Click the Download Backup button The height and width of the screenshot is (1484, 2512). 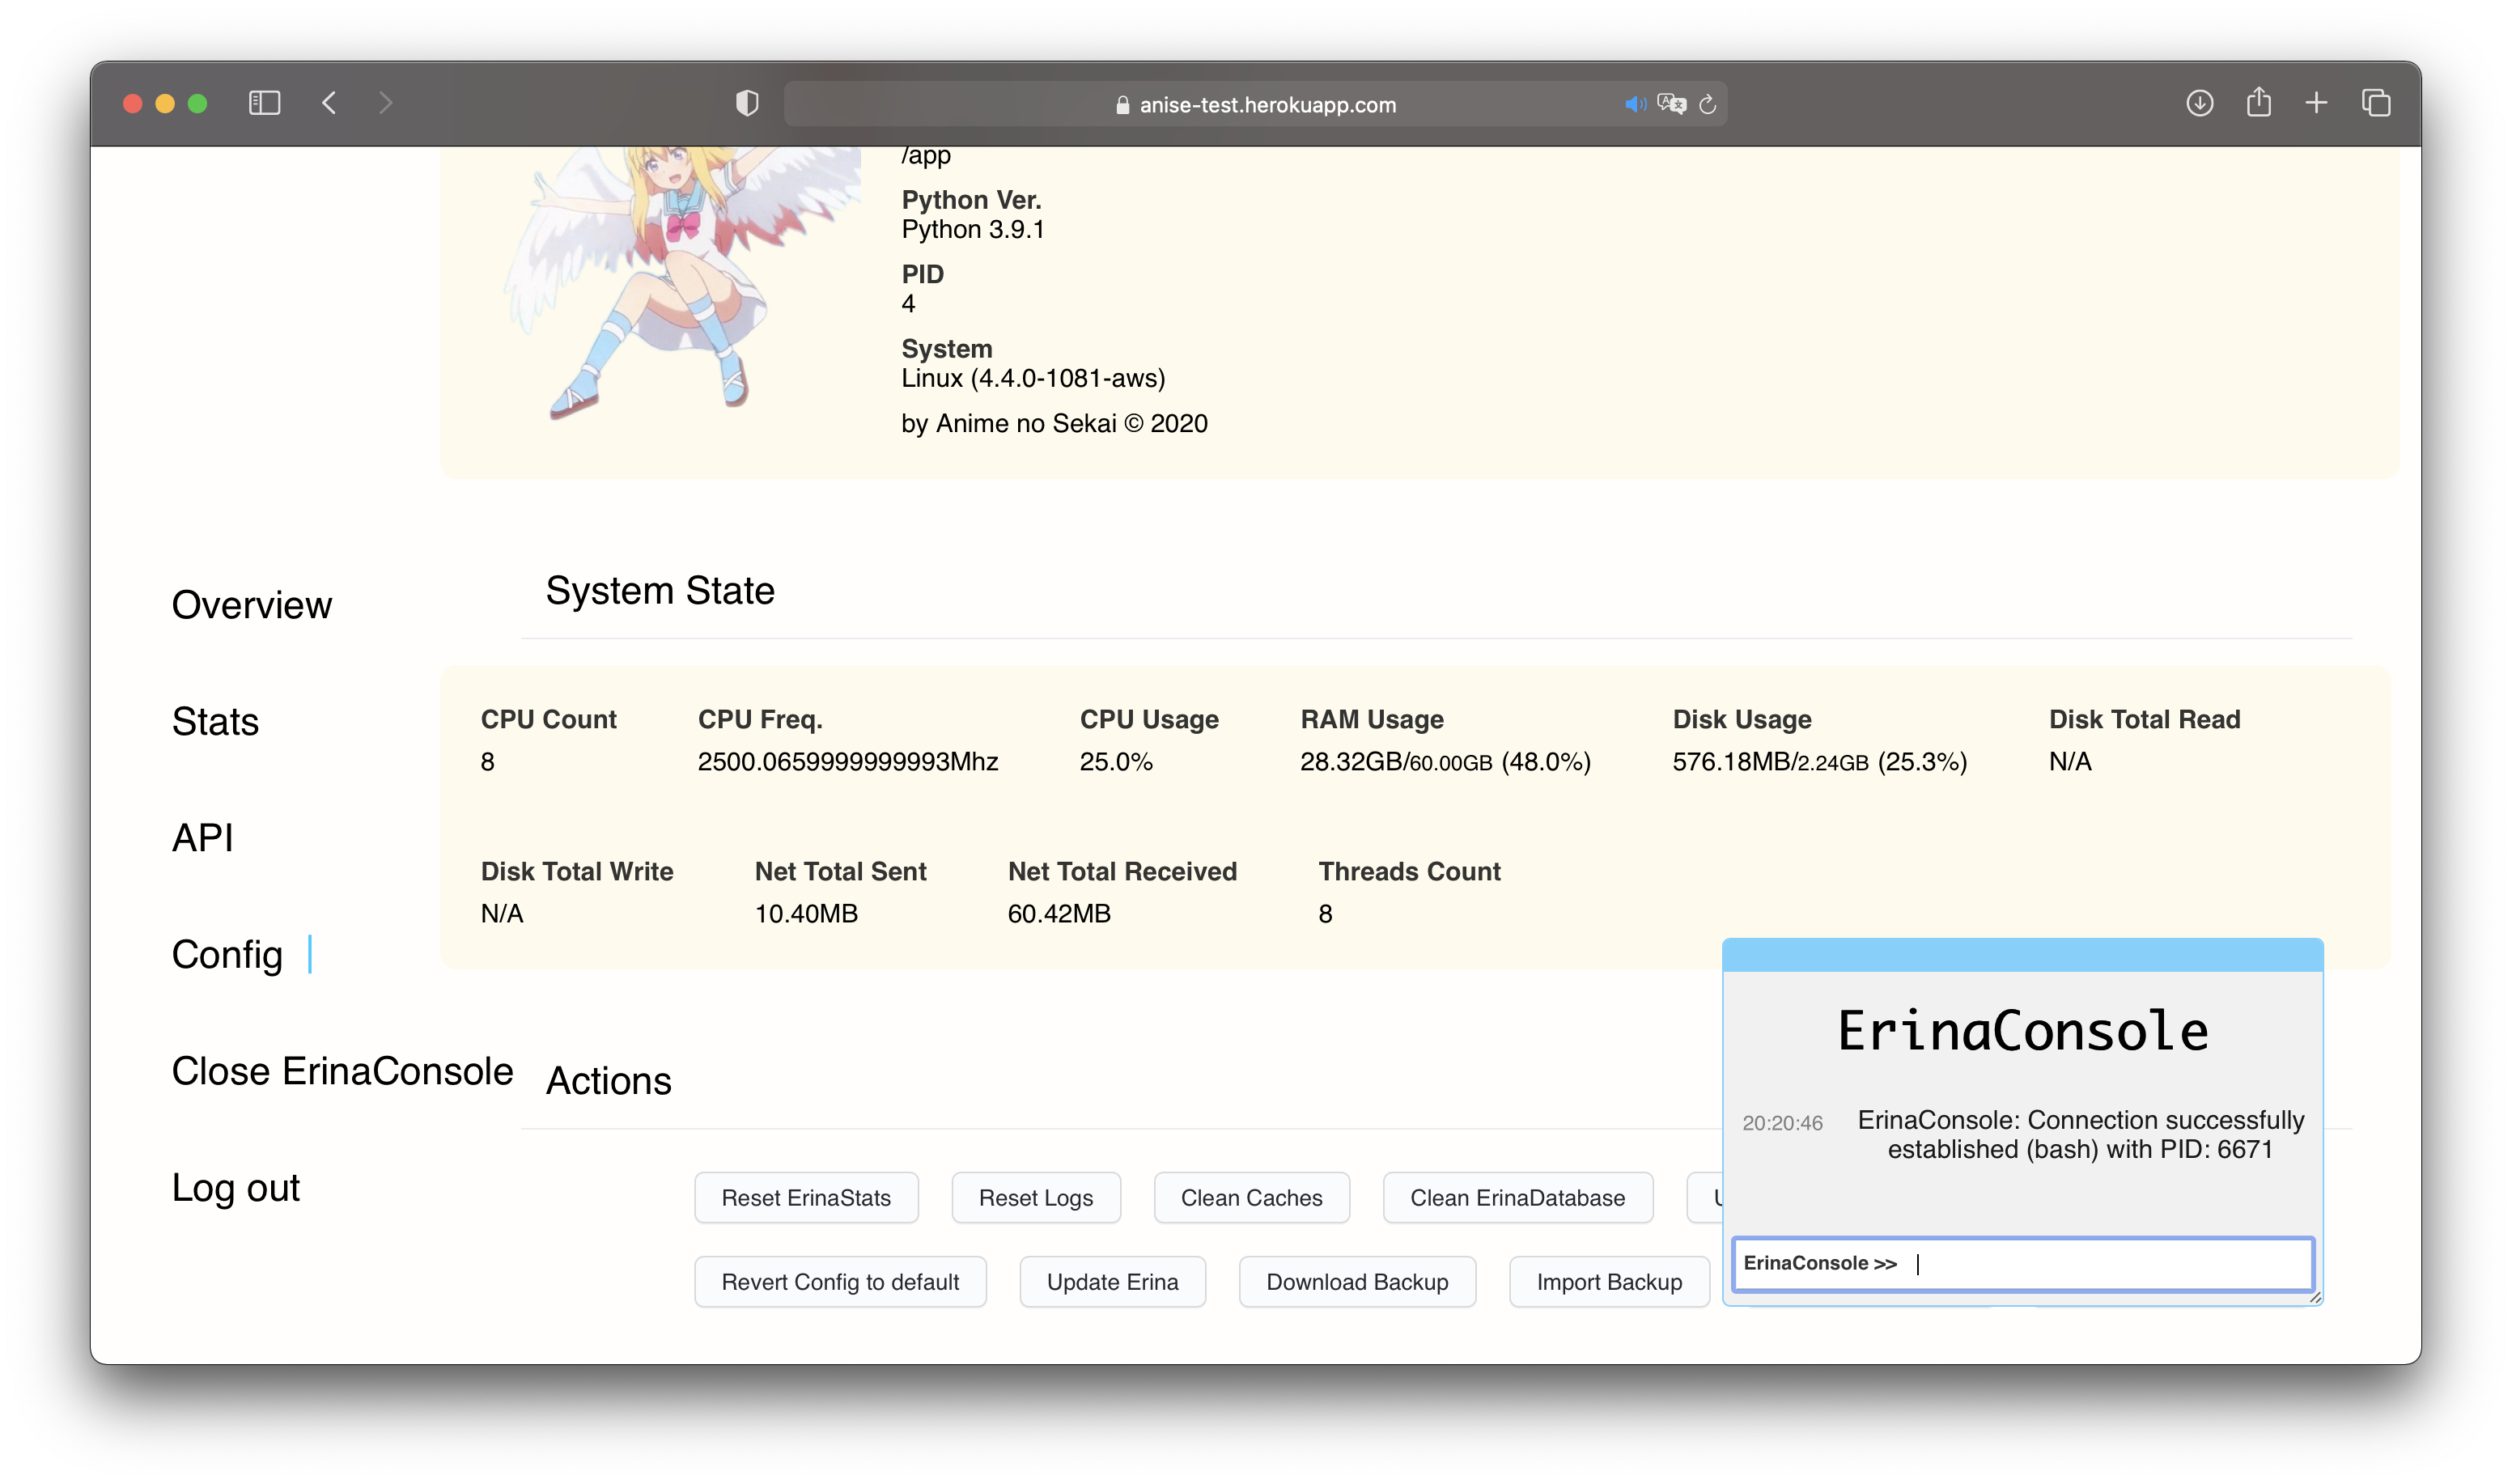click(x=1357, y=1282)
